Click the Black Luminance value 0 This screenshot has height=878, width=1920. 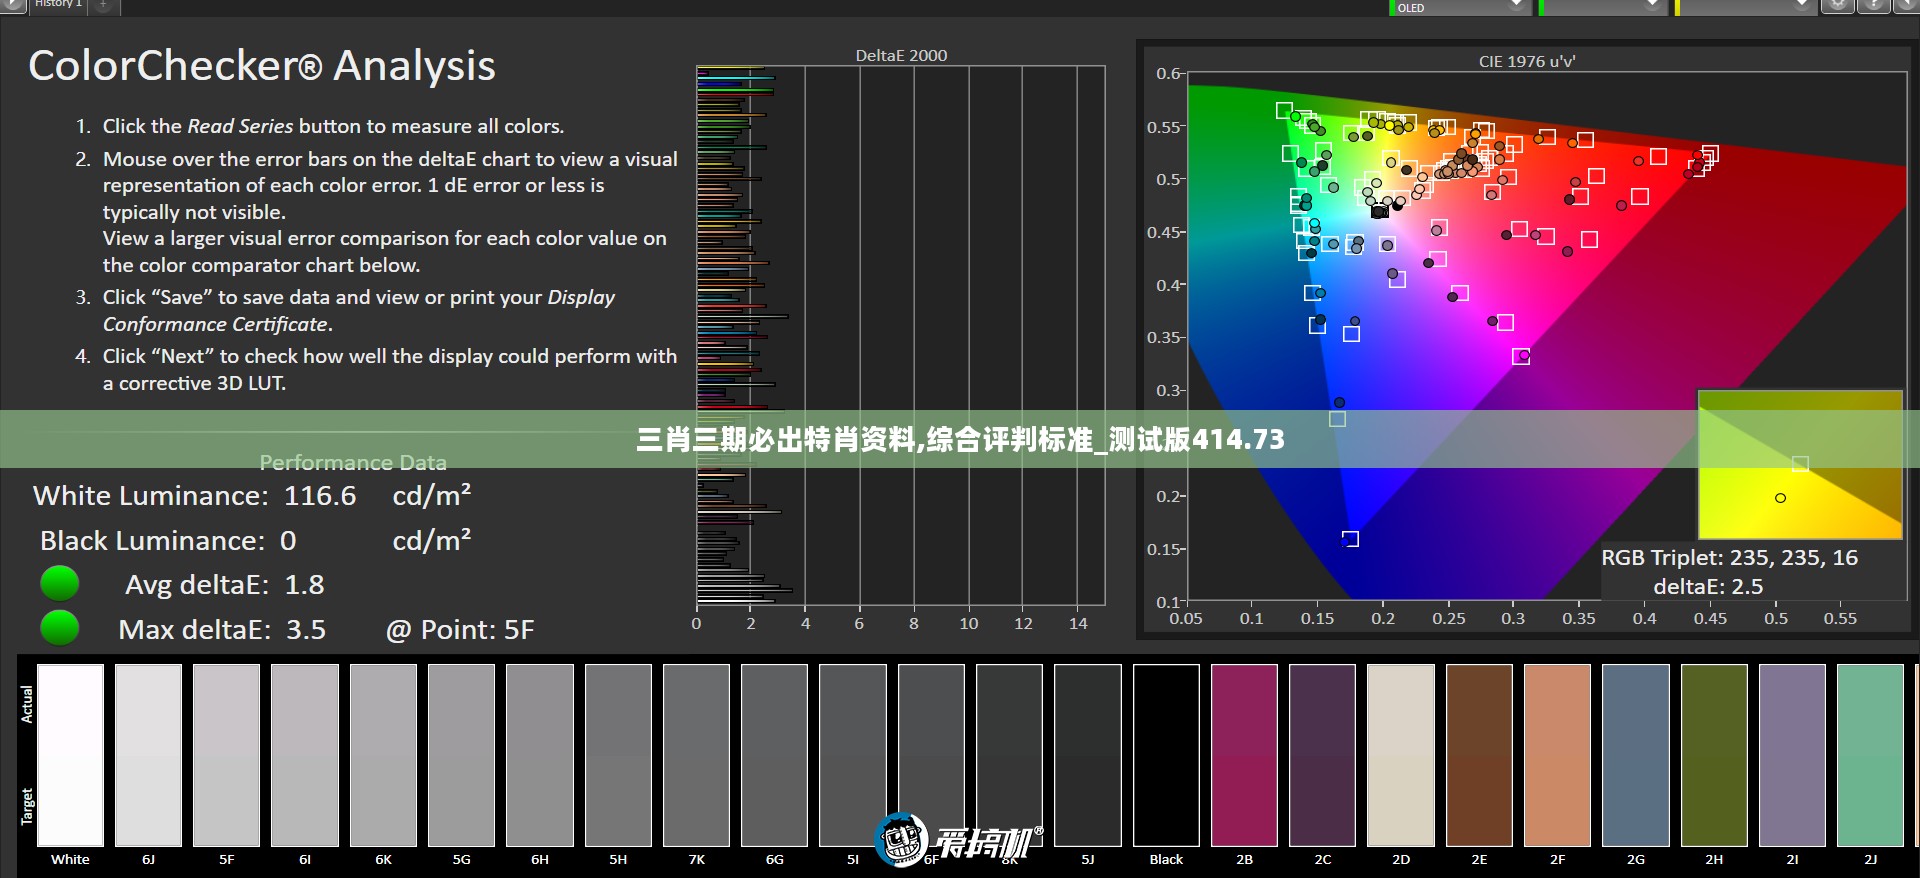(288, 541)
